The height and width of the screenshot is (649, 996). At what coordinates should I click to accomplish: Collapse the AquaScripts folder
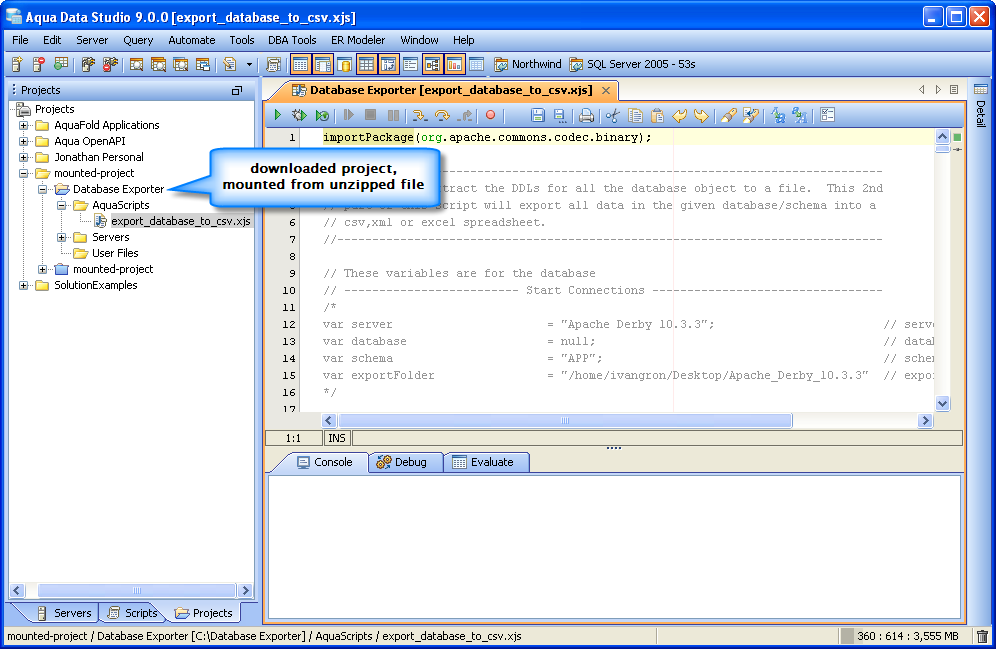[62, 205]
